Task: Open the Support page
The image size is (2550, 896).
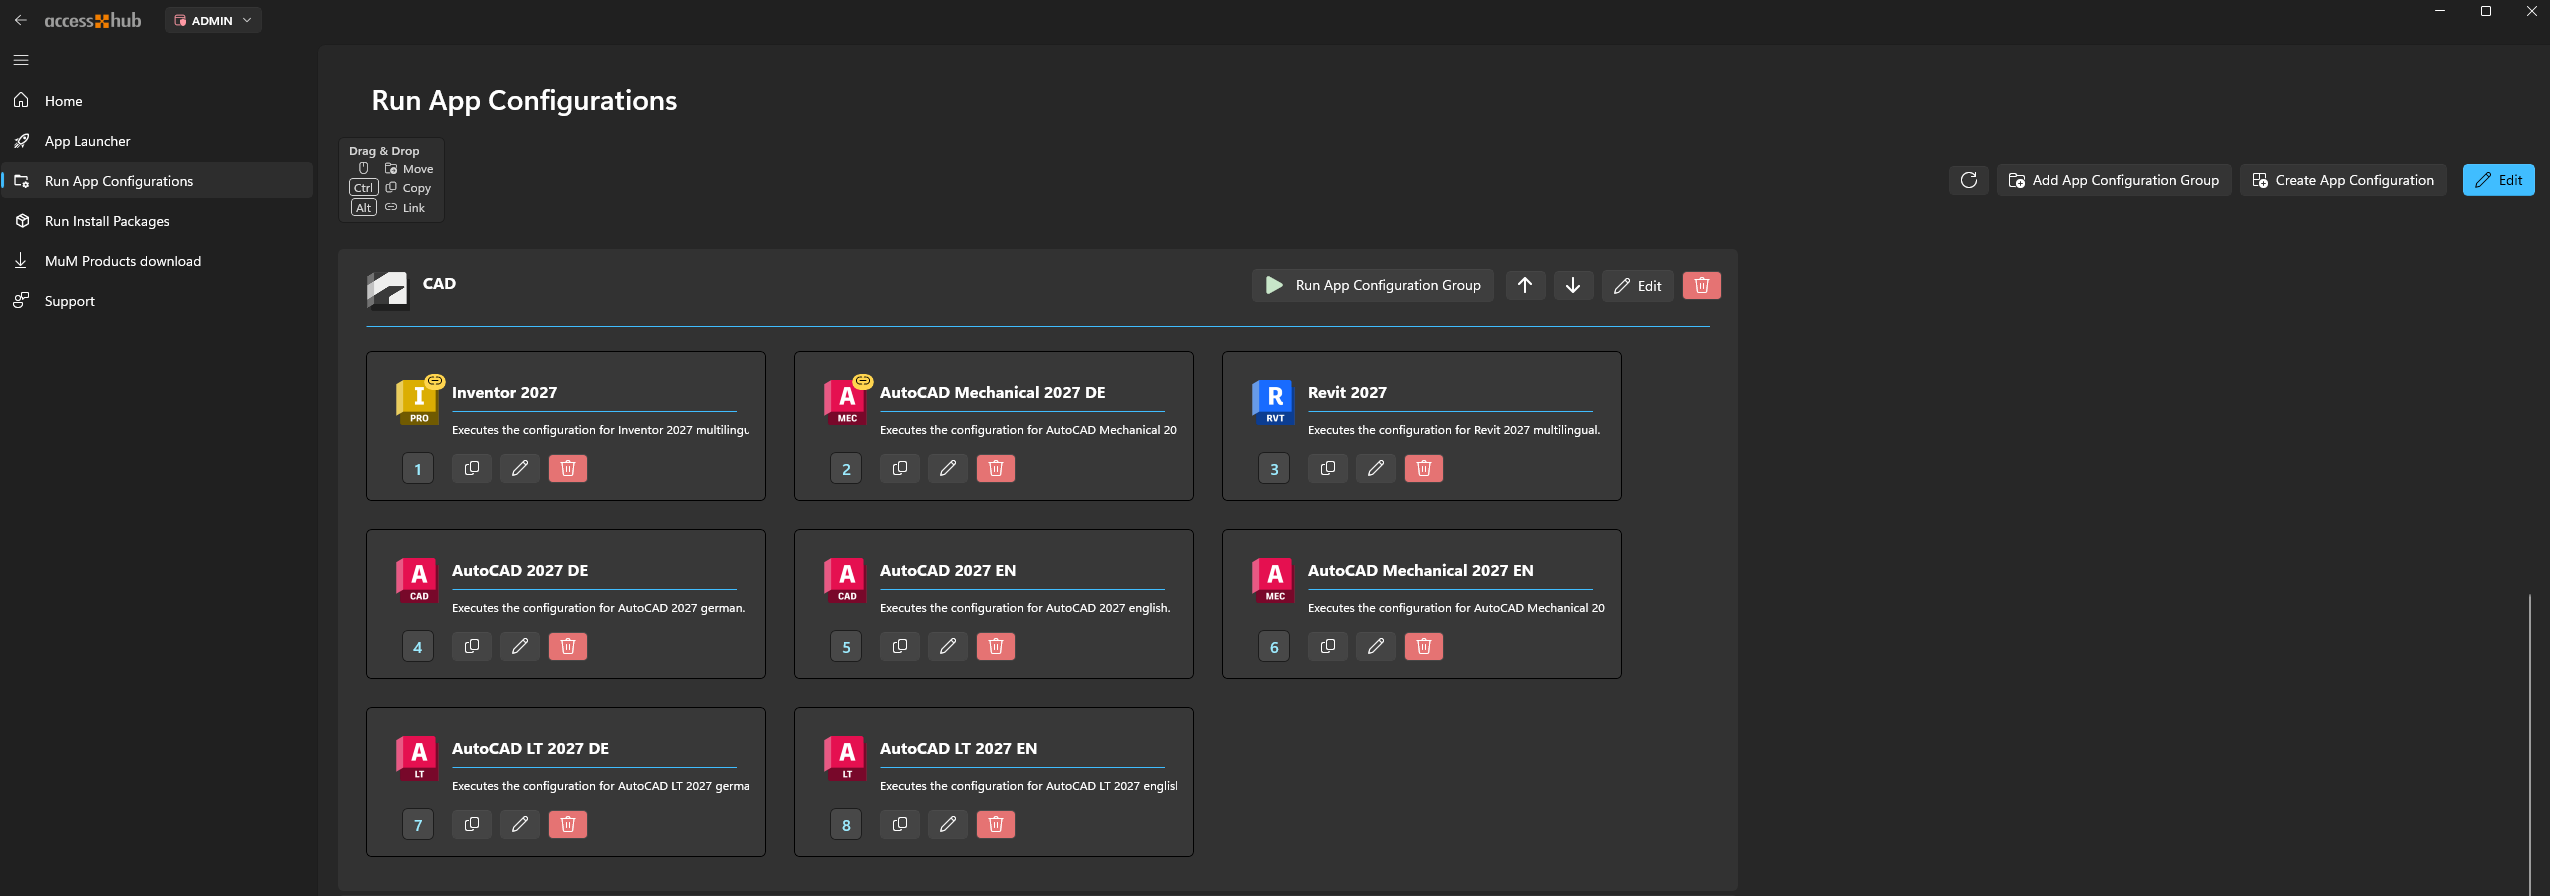Action: 157,301
